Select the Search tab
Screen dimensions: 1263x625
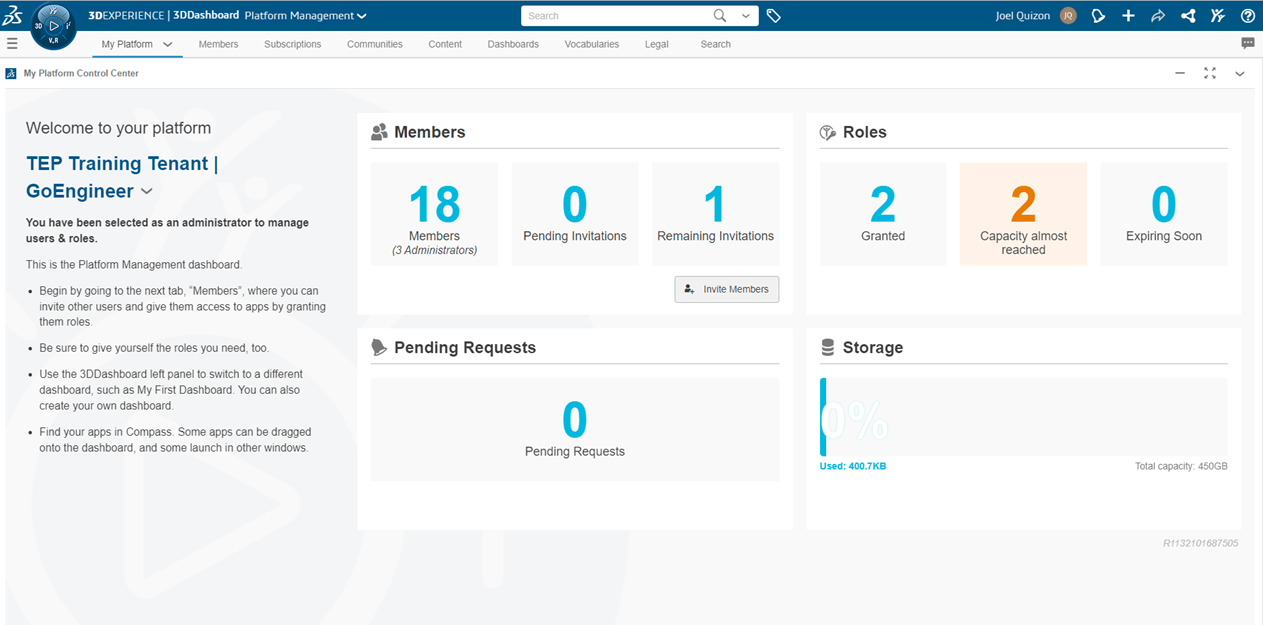pos(716,44)
